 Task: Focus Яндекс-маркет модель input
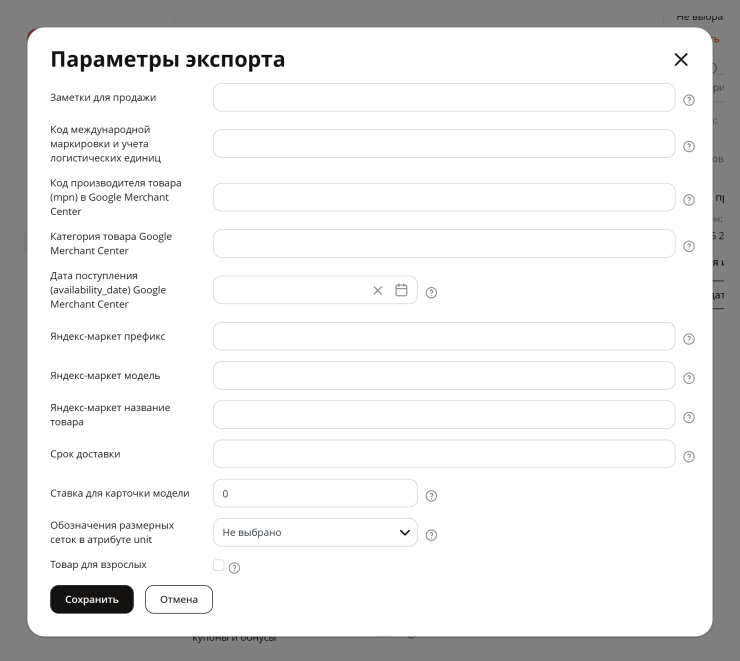(x=444, y=376)
